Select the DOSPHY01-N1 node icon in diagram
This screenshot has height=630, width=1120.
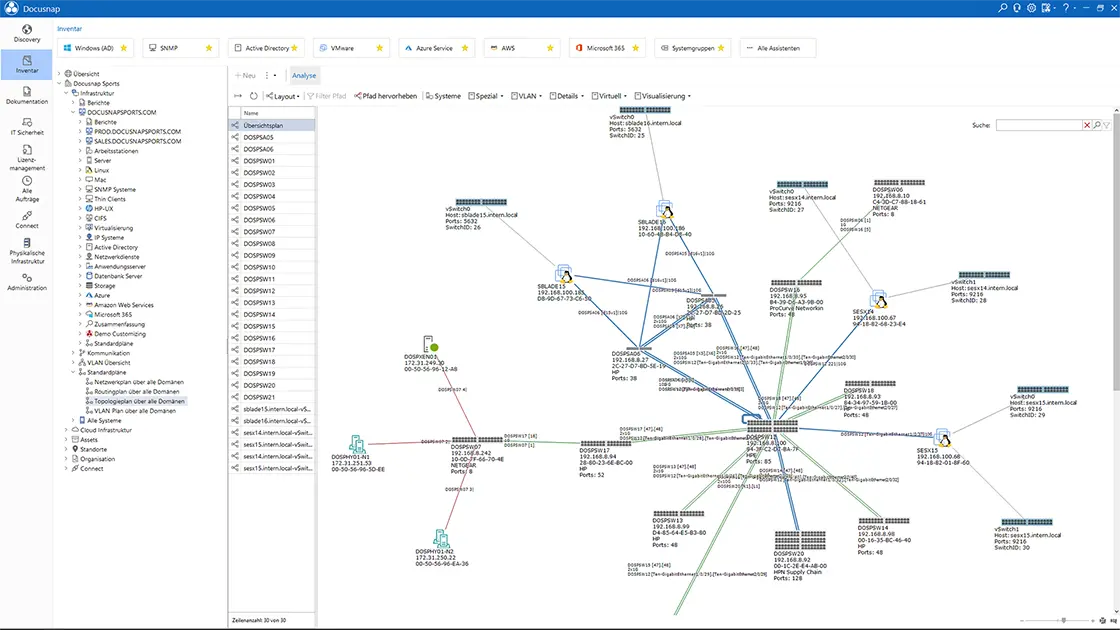(x=357, y=444)
